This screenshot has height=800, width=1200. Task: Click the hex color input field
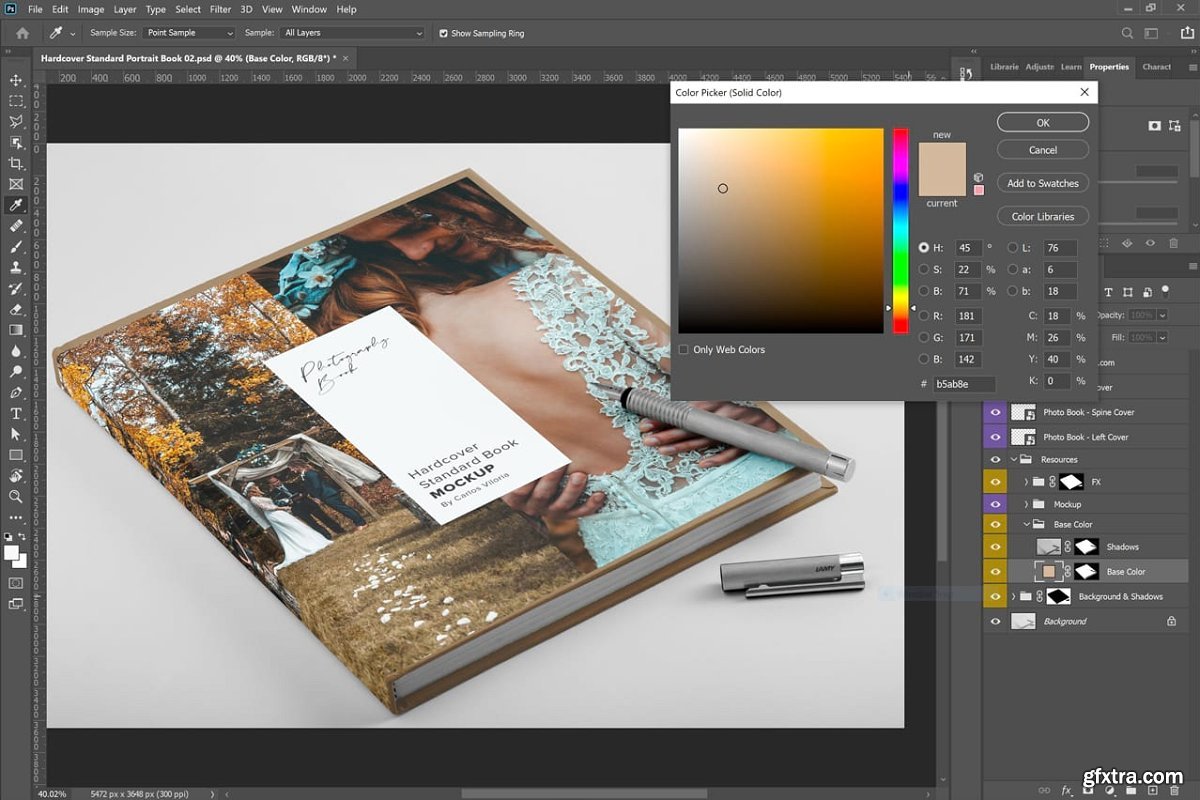[964, 384]
